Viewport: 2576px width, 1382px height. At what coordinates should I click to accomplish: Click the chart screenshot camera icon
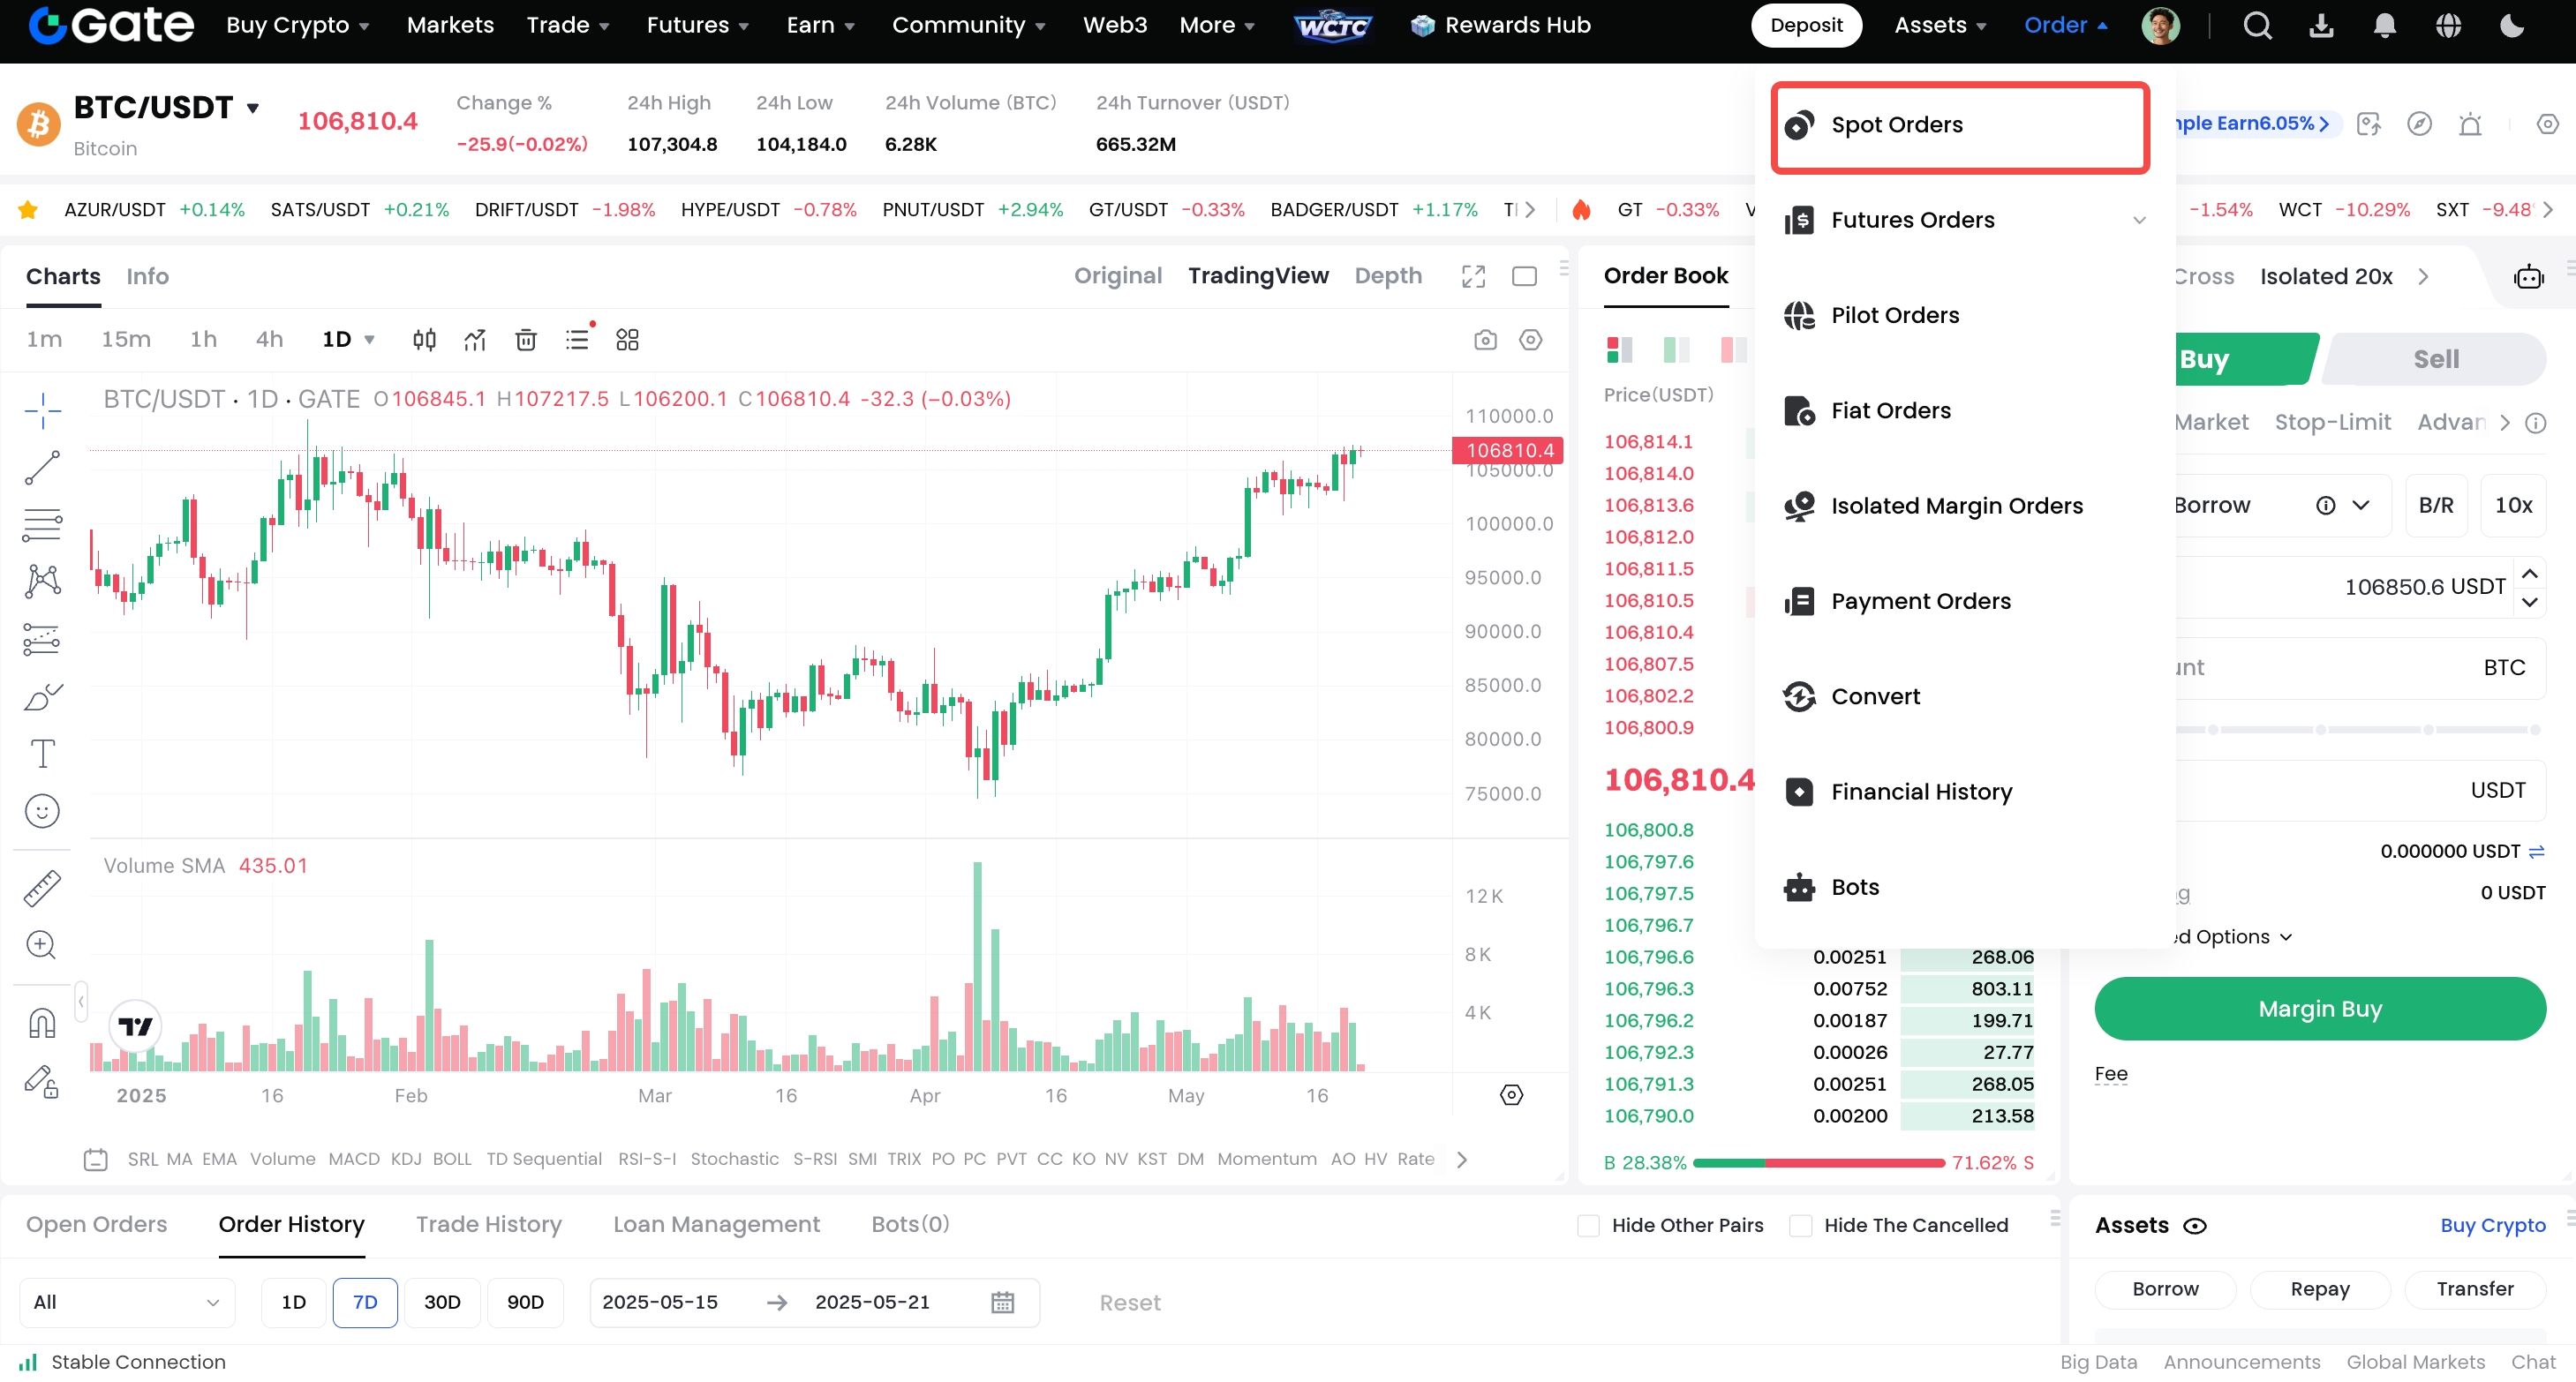click(x=1485, y=340)
